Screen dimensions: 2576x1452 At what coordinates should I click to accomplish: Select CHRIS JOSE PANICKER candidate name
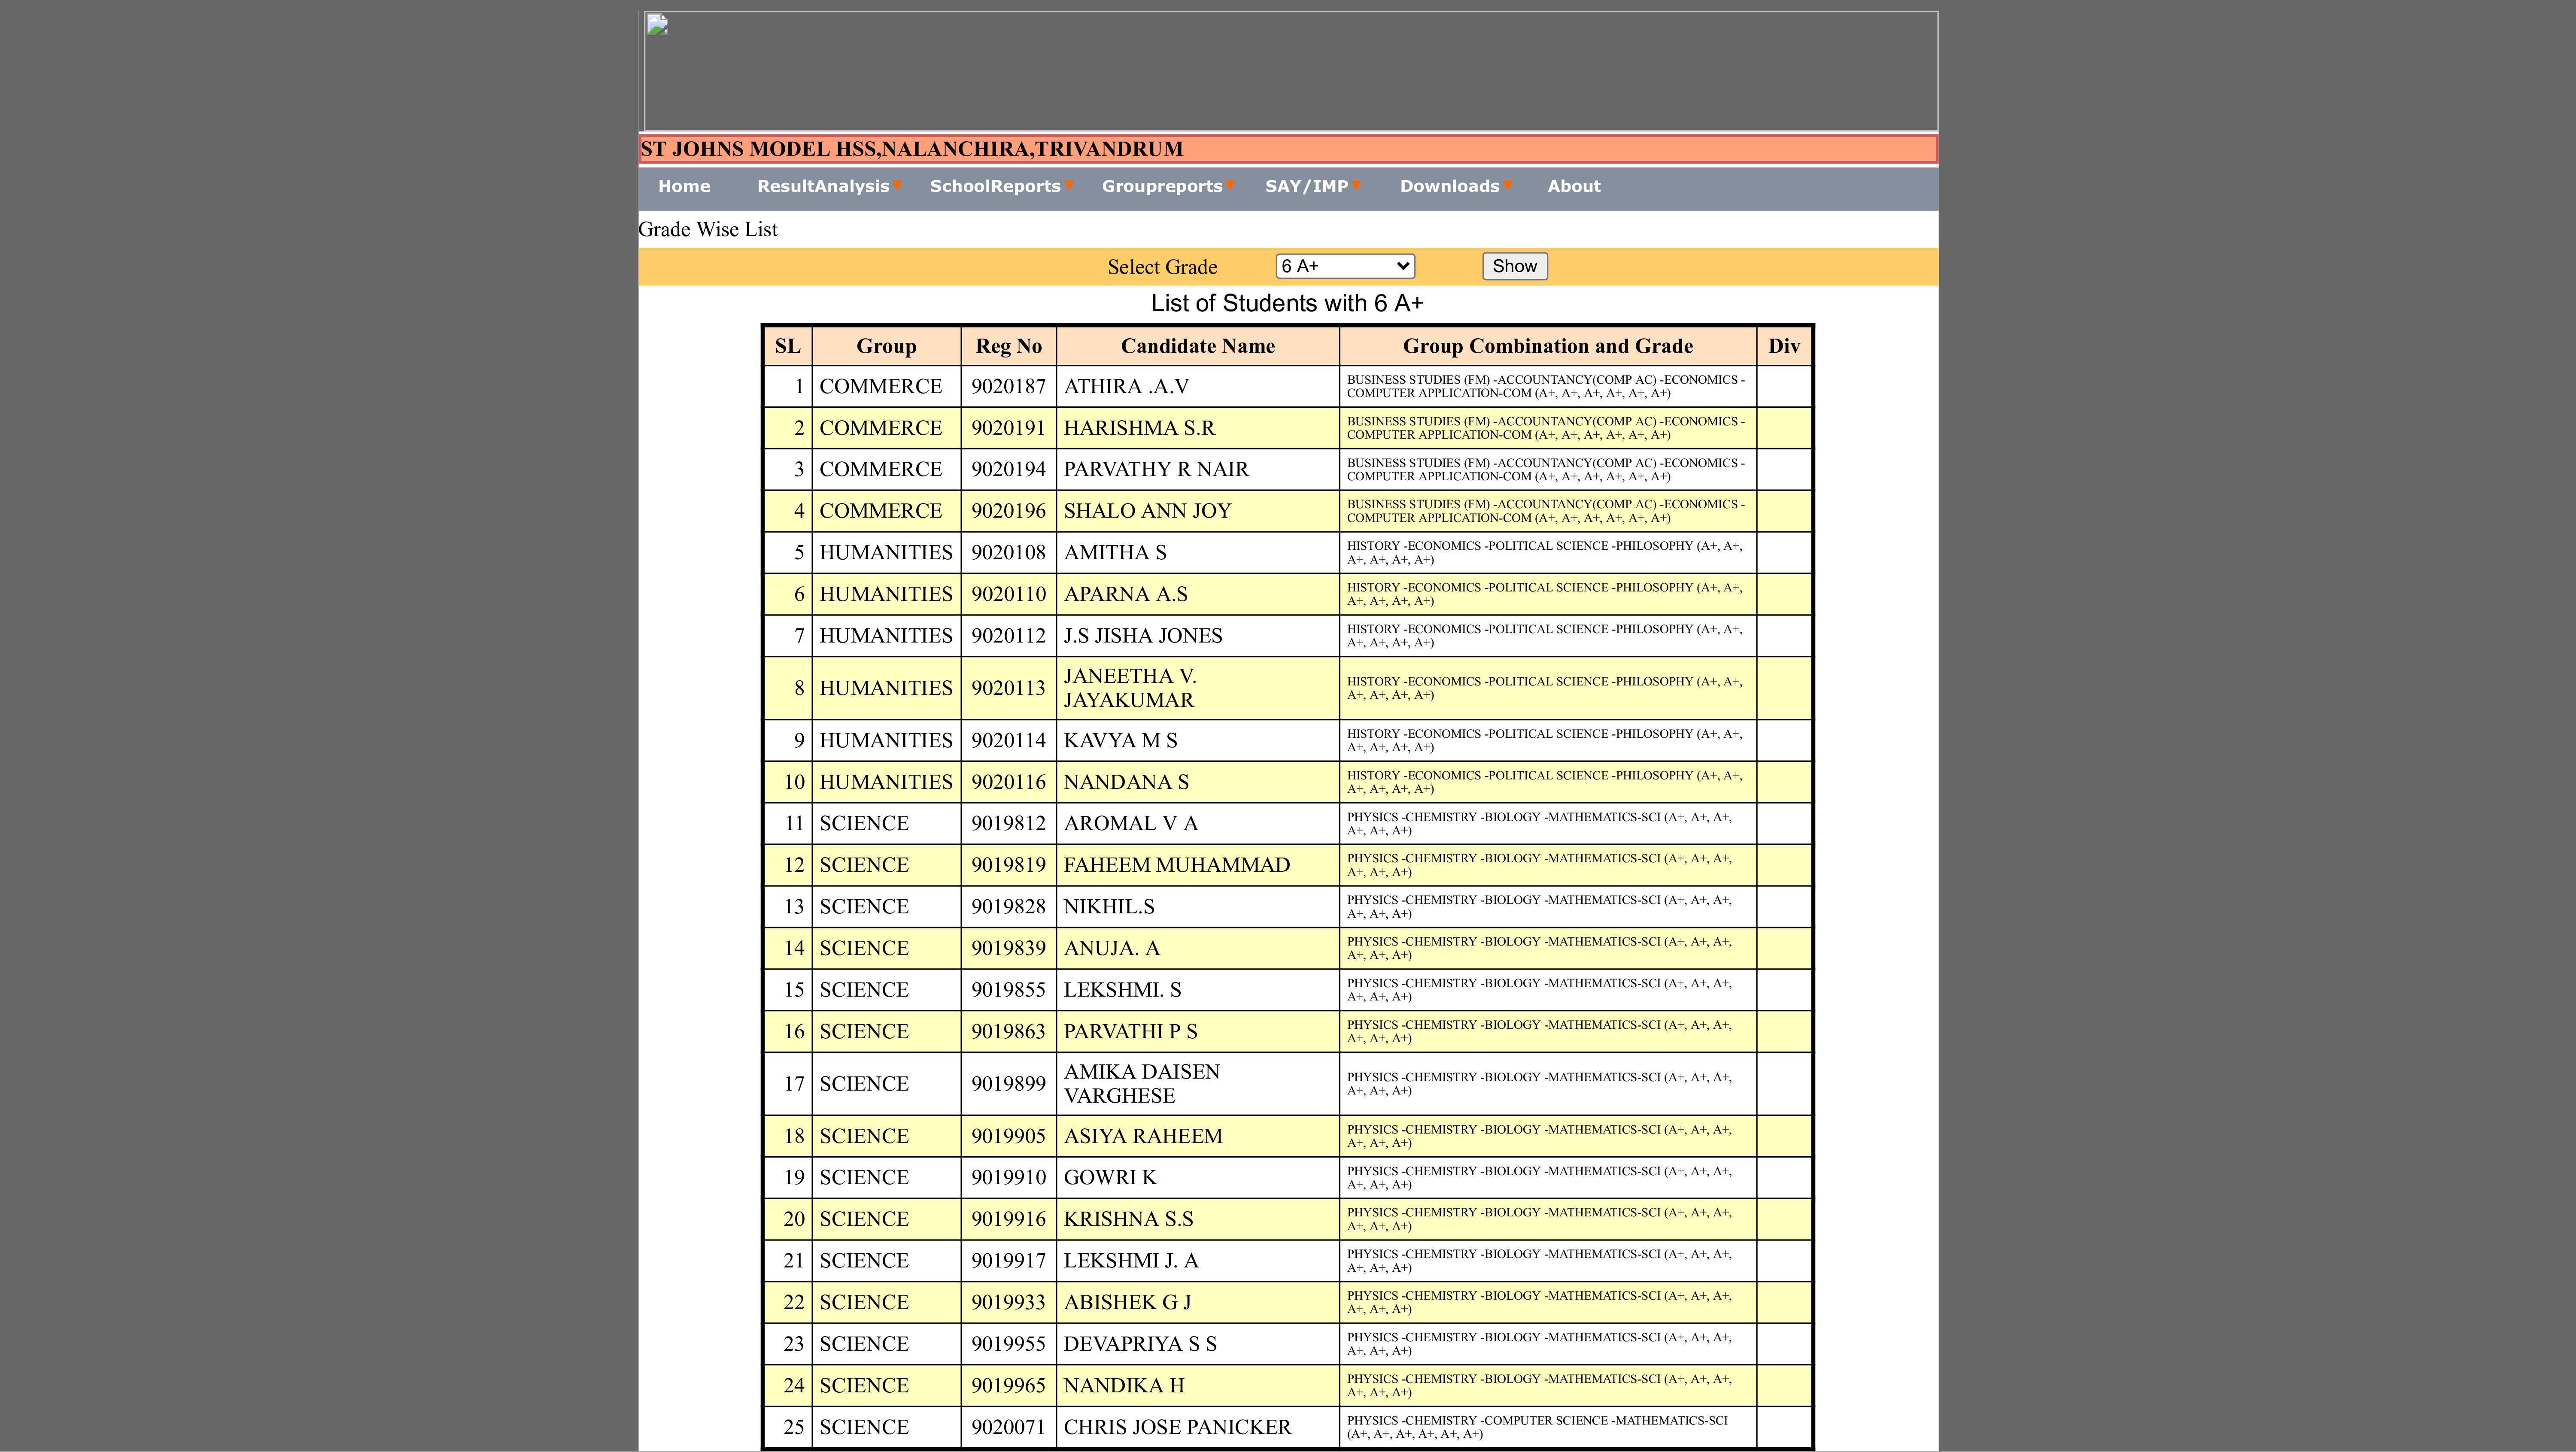(x=1177, y=1427)
